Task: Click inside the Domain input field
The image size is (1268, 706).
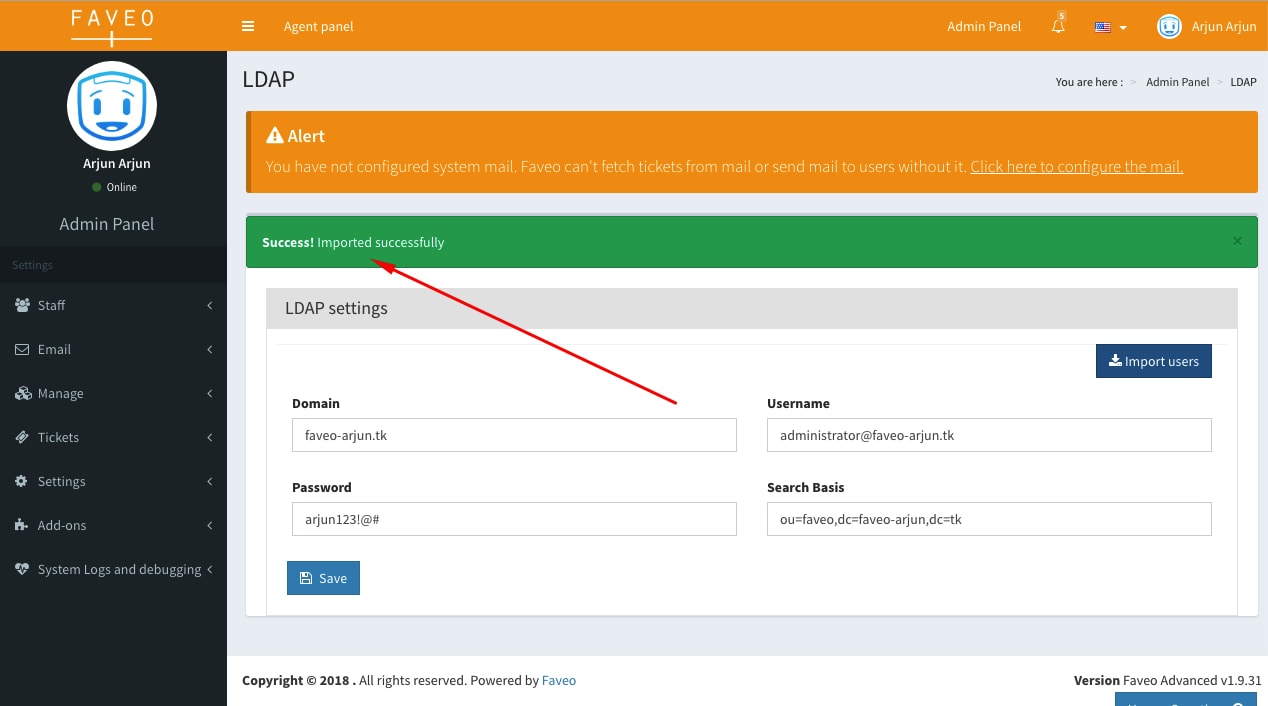Action: pyautogui.click(x=513, y=435)
